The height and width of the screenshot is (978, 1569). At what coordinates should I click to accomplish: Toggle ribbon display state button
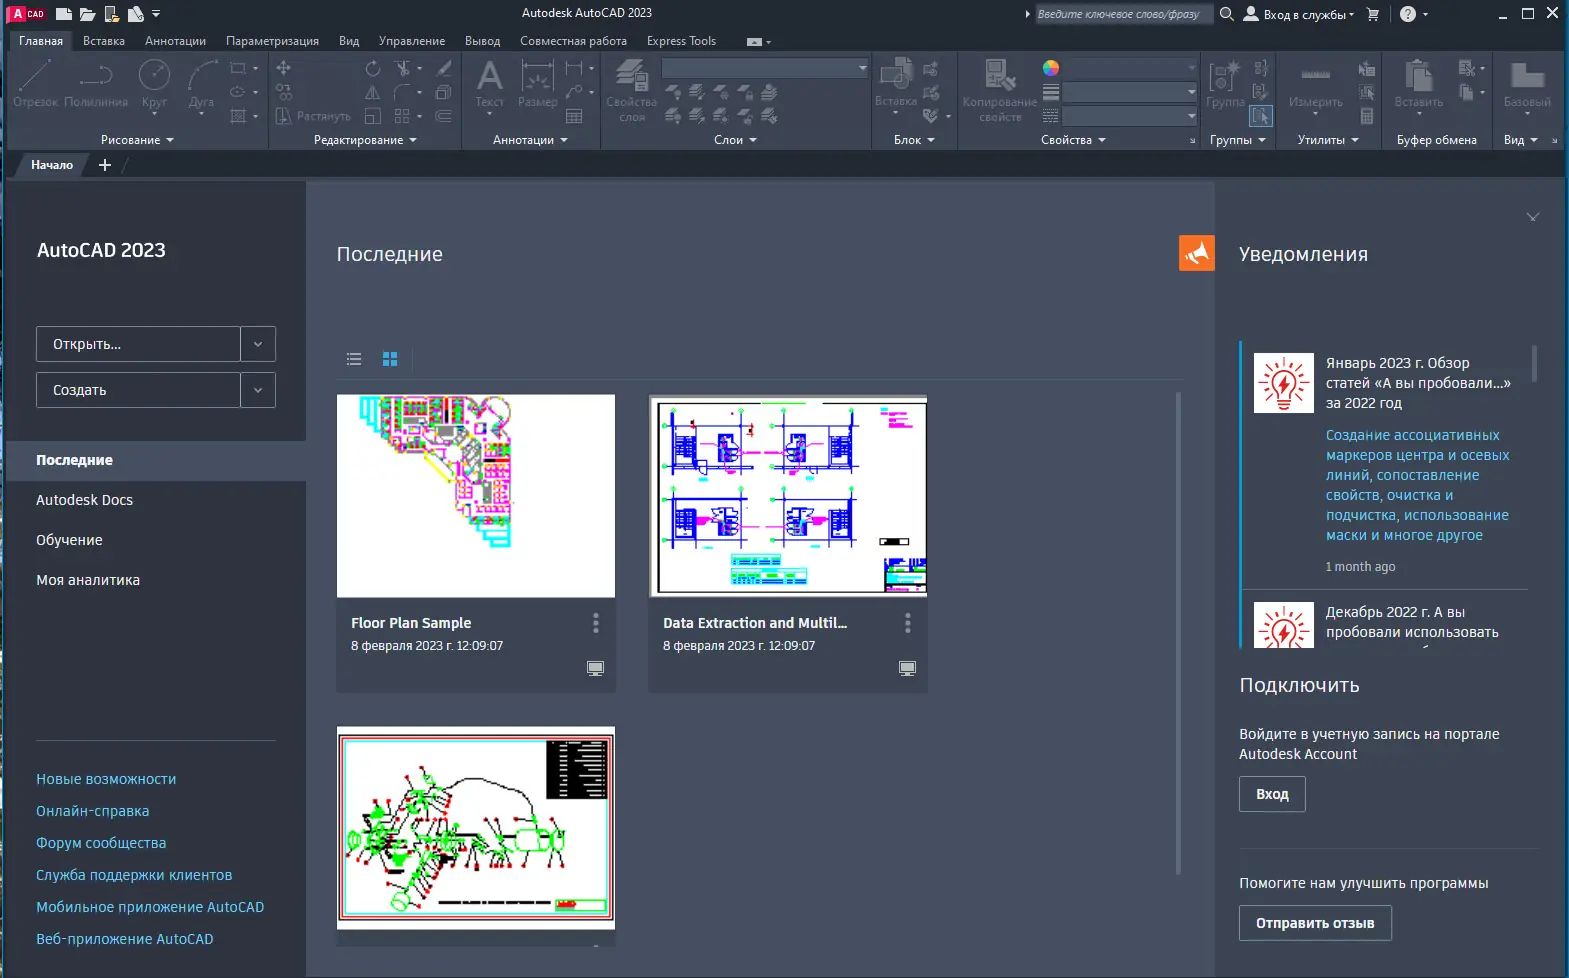(754, 42)
